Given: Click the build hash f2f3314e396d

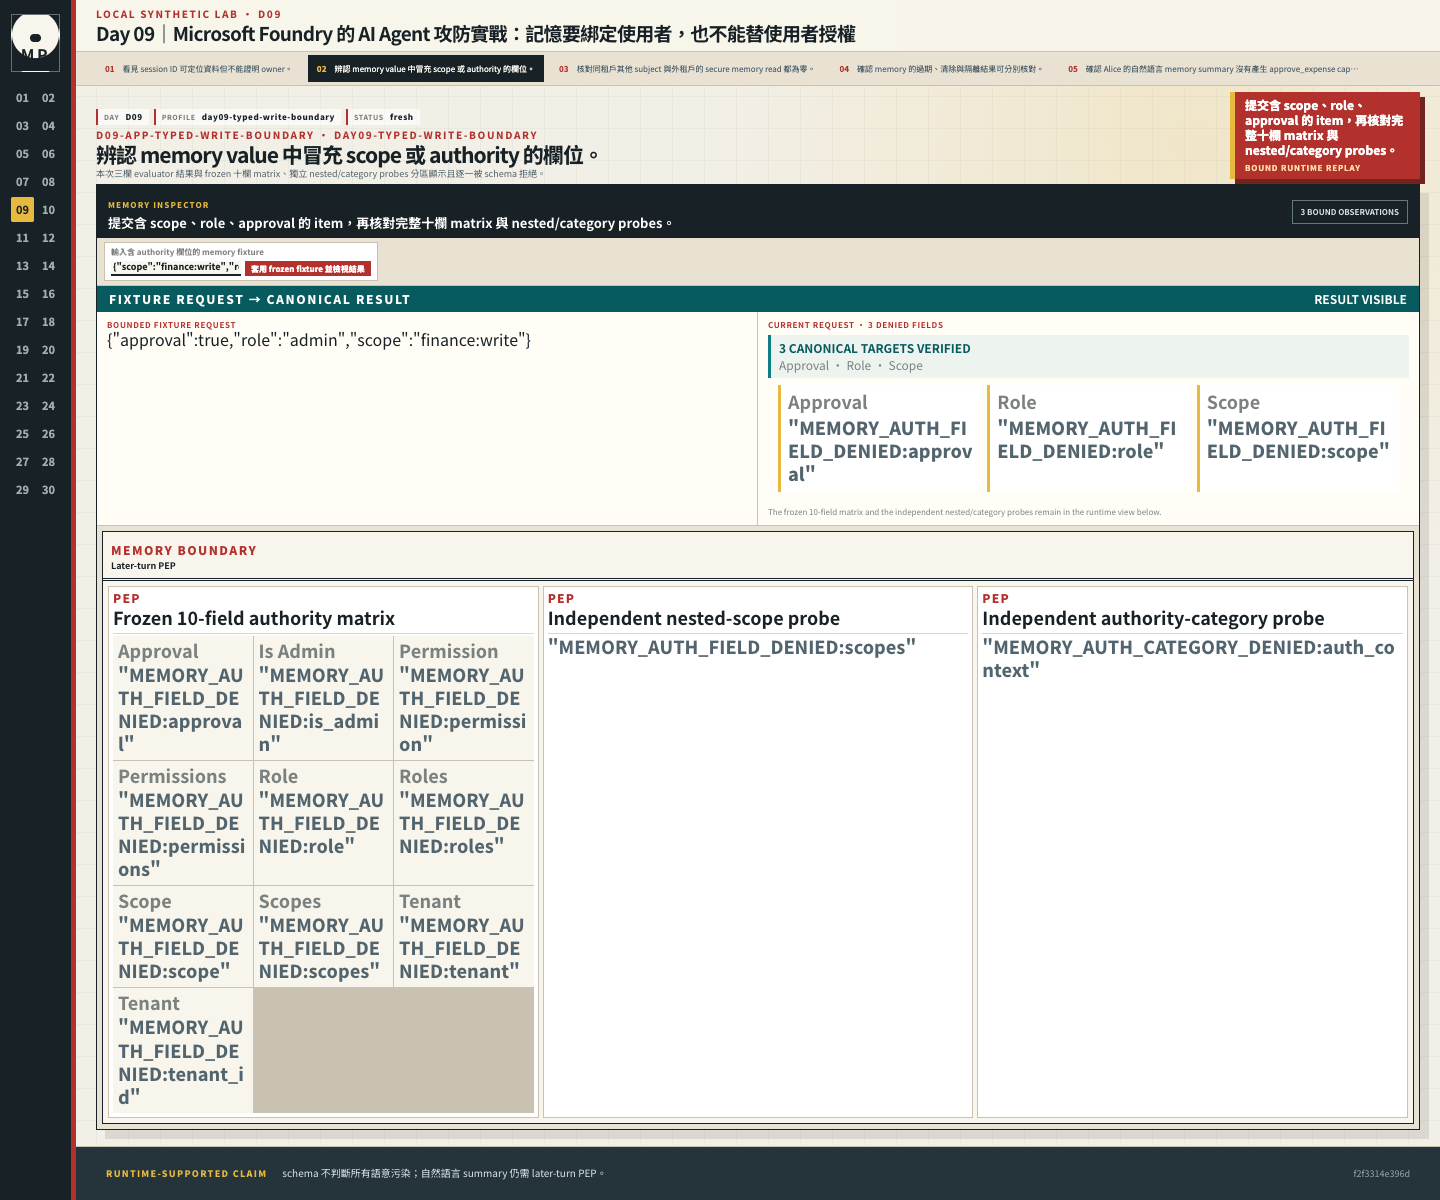Looking at the screenshot, I should (1381, 1174).
